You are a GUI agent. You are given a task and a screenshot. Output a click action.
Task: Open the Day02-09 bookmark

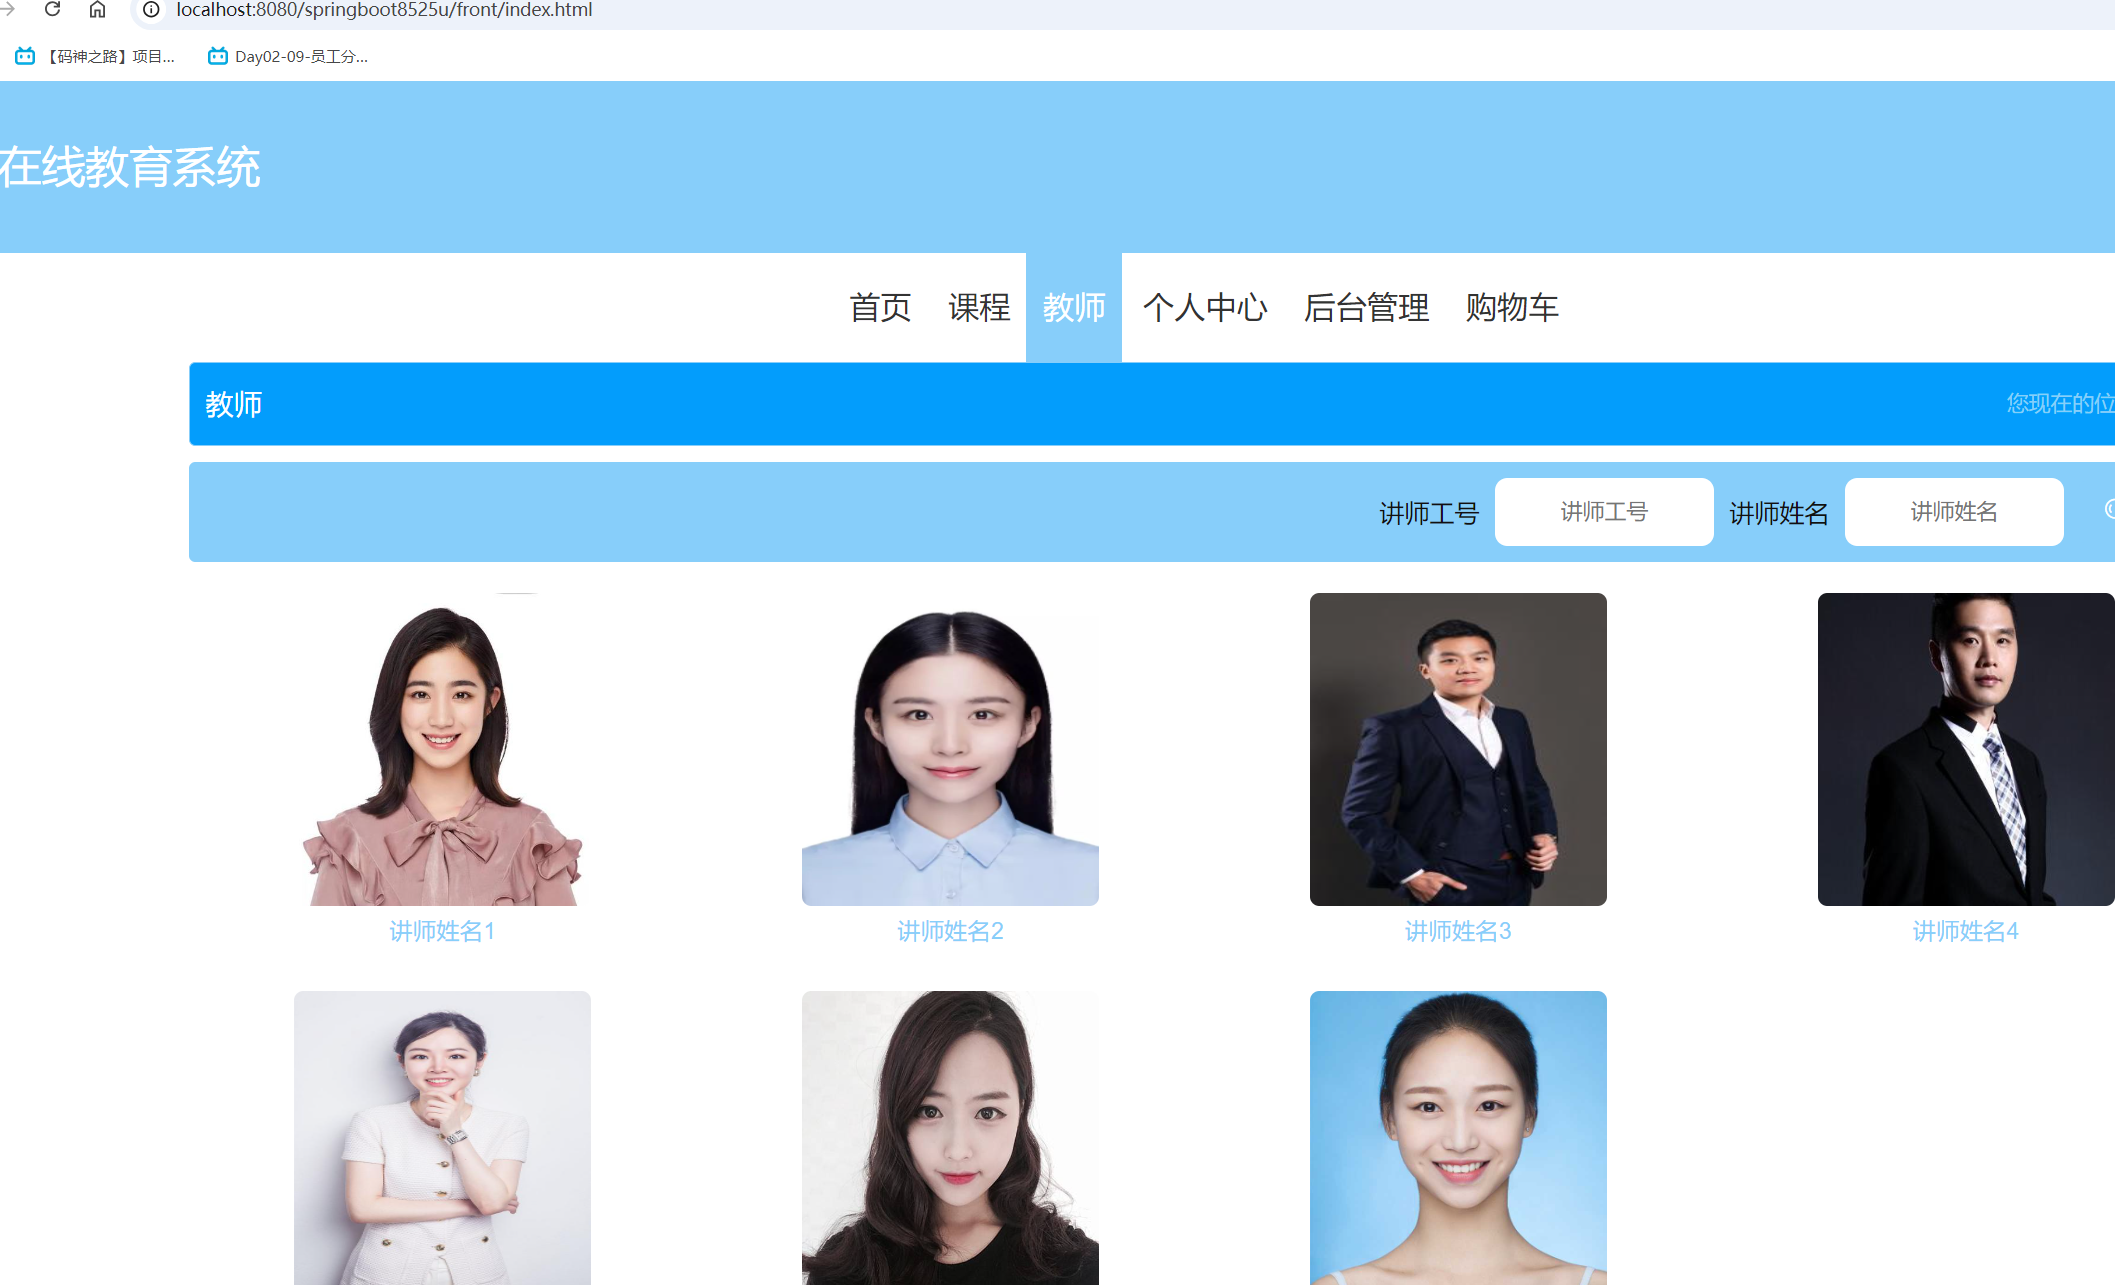[288, 57]
